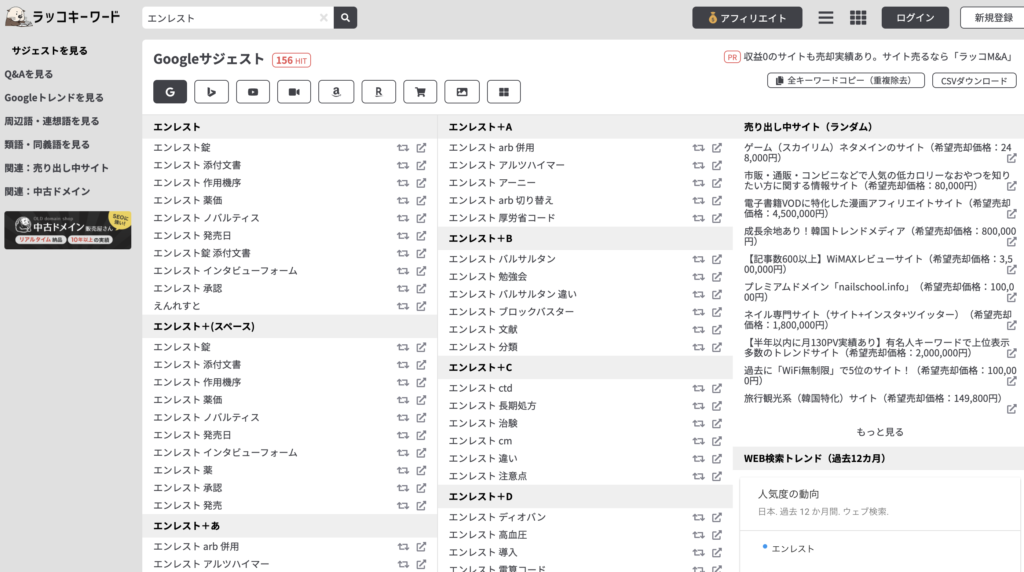Open external link for エンレスト 発売 row
The height and width of the screenshot is (572, 1024).
click(421, 505)
